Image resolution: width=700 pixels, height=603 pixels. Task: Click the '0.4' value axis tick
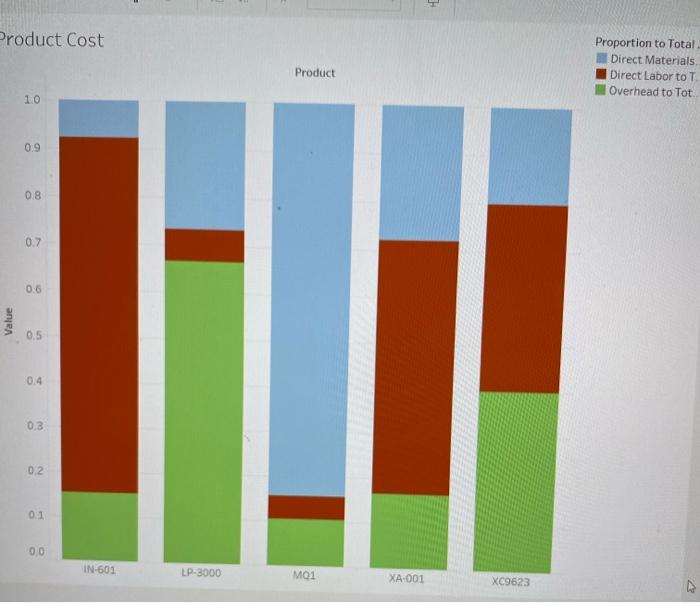tap(35, 381)
